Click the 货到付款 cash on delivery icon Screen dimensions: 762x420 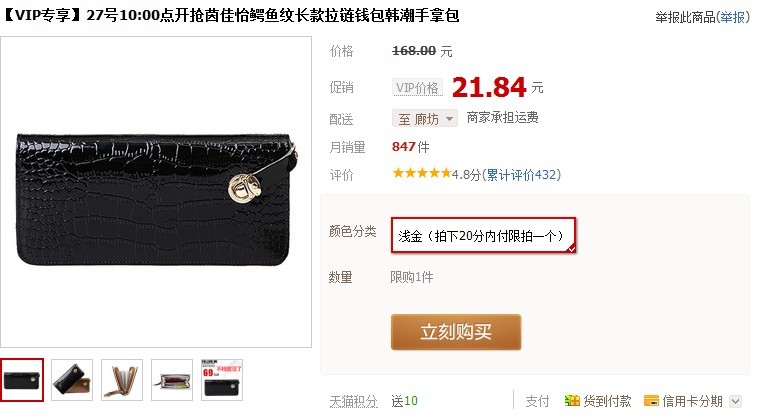point(572,401)
